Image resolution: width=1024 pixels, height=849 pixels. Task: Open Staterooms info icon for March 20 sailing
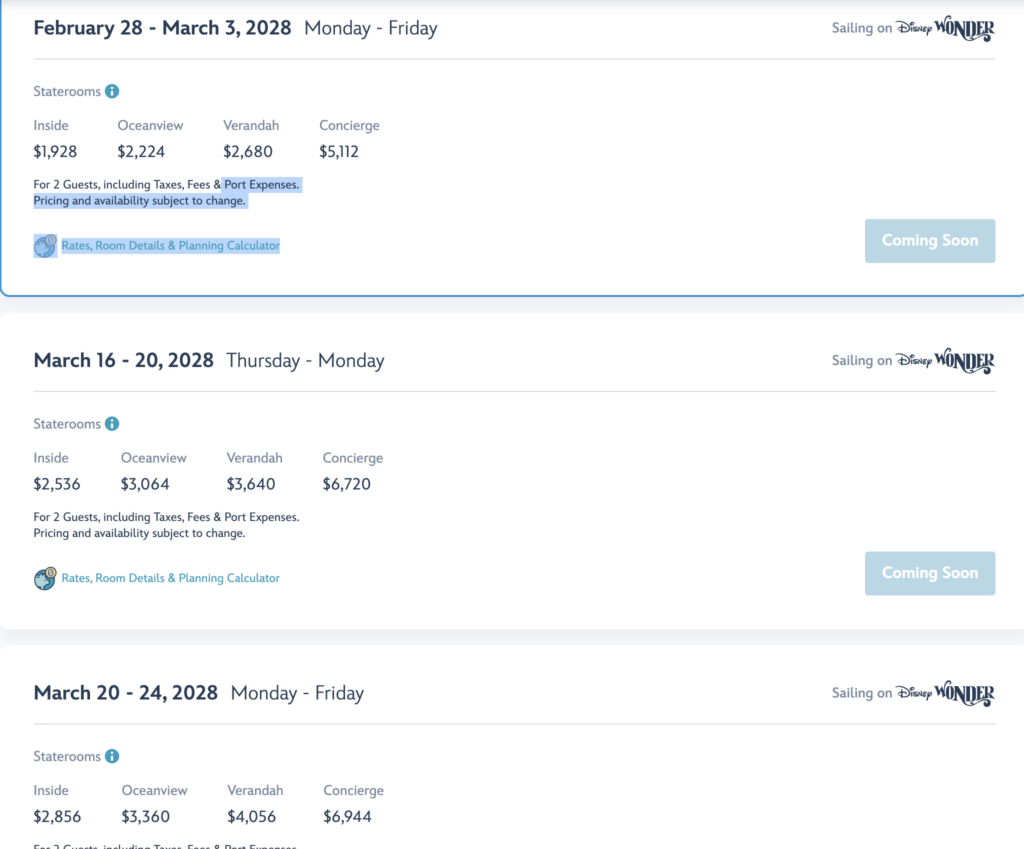click(x=112, y=756)
